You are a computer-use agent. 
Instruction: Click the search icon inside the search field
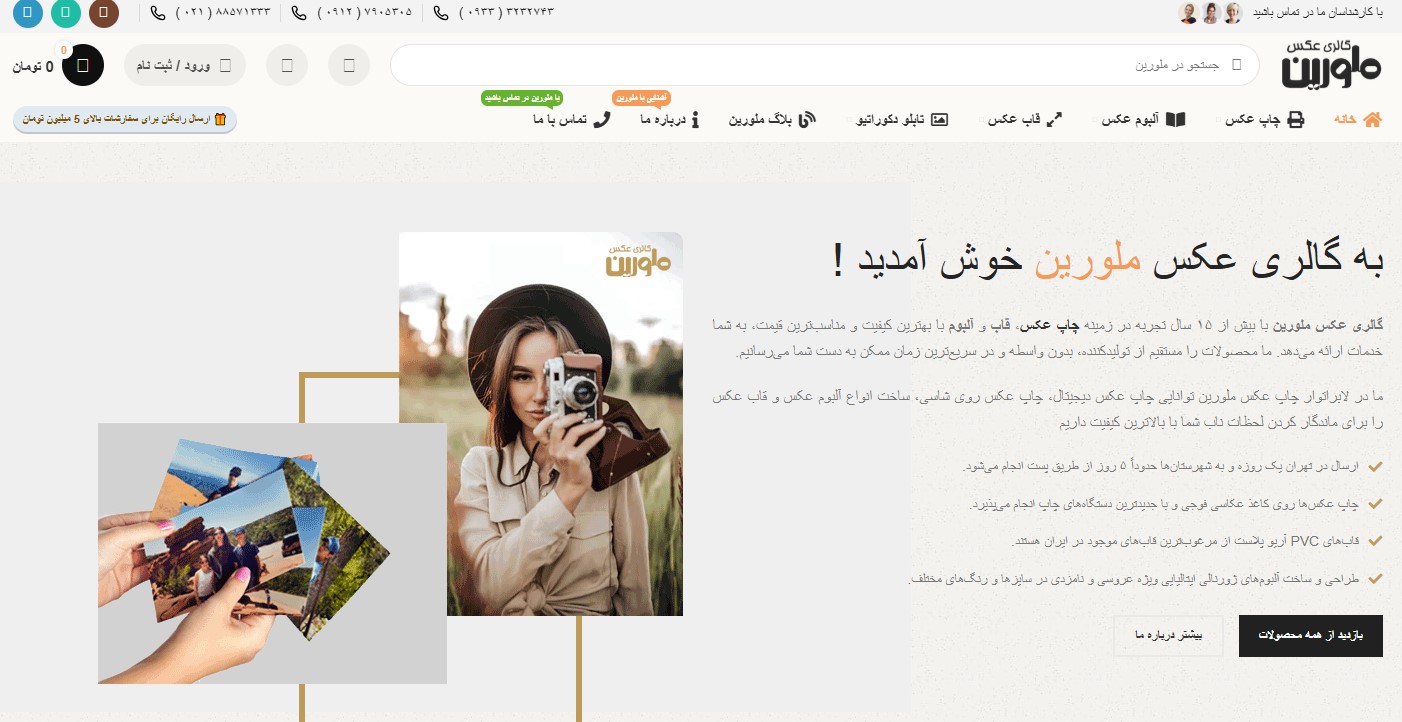tap(1237, 65)
